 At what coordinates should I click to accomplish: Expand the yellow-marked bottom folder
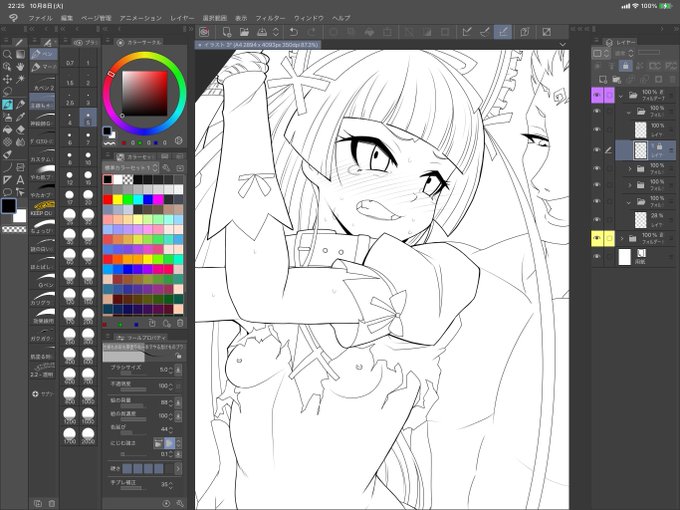pyautogui.click(x=622, y=239)
